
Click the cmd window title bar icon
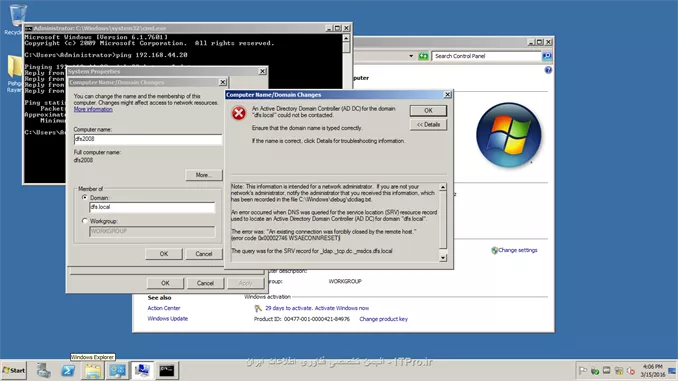tap(29, 28)
